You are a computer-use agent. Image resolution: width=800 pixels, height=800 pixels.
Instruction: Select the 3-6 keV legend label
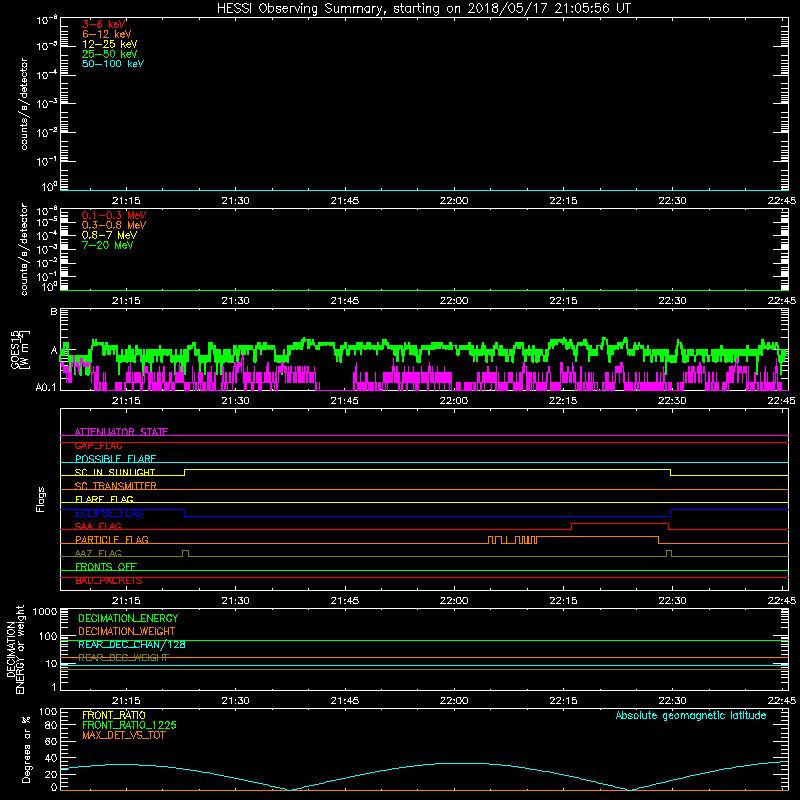(x=104, y=24)
